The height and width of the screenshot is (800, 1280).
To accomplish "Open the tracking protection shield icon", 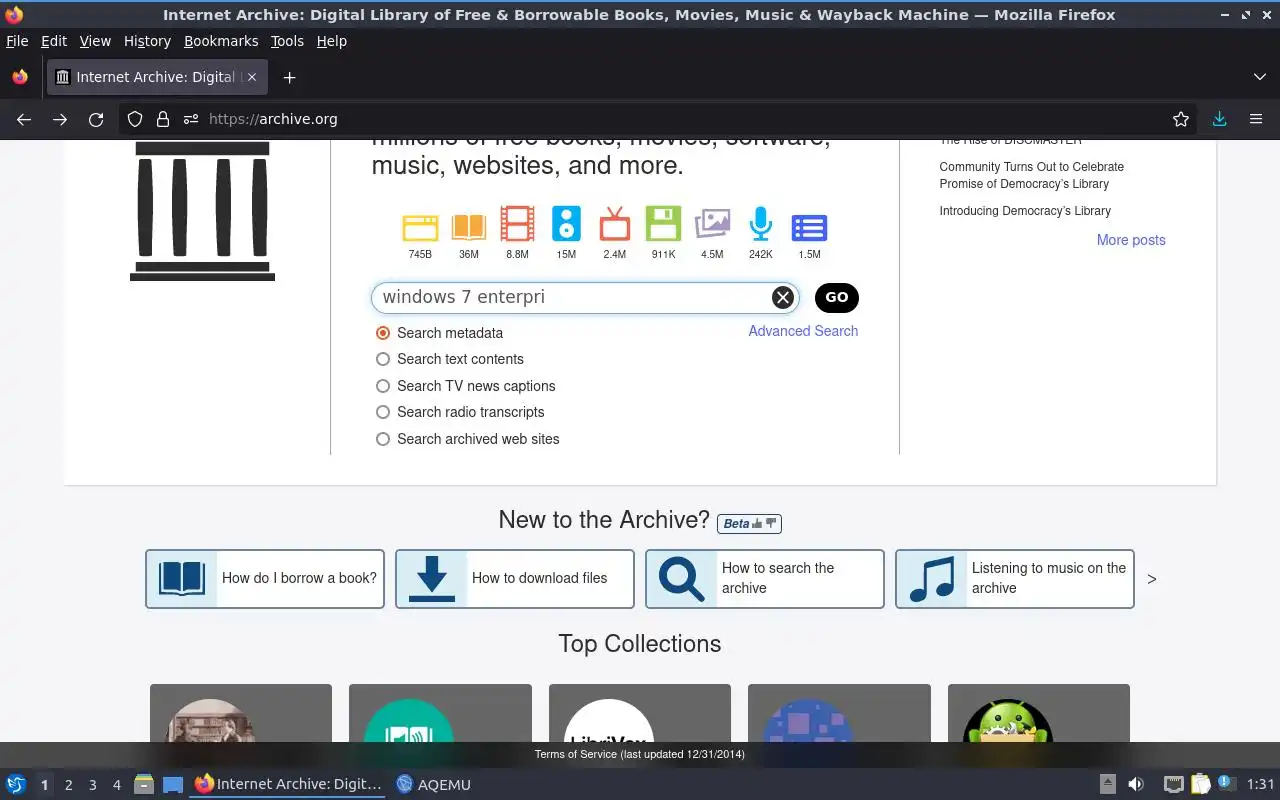I will tap(135, 119).
